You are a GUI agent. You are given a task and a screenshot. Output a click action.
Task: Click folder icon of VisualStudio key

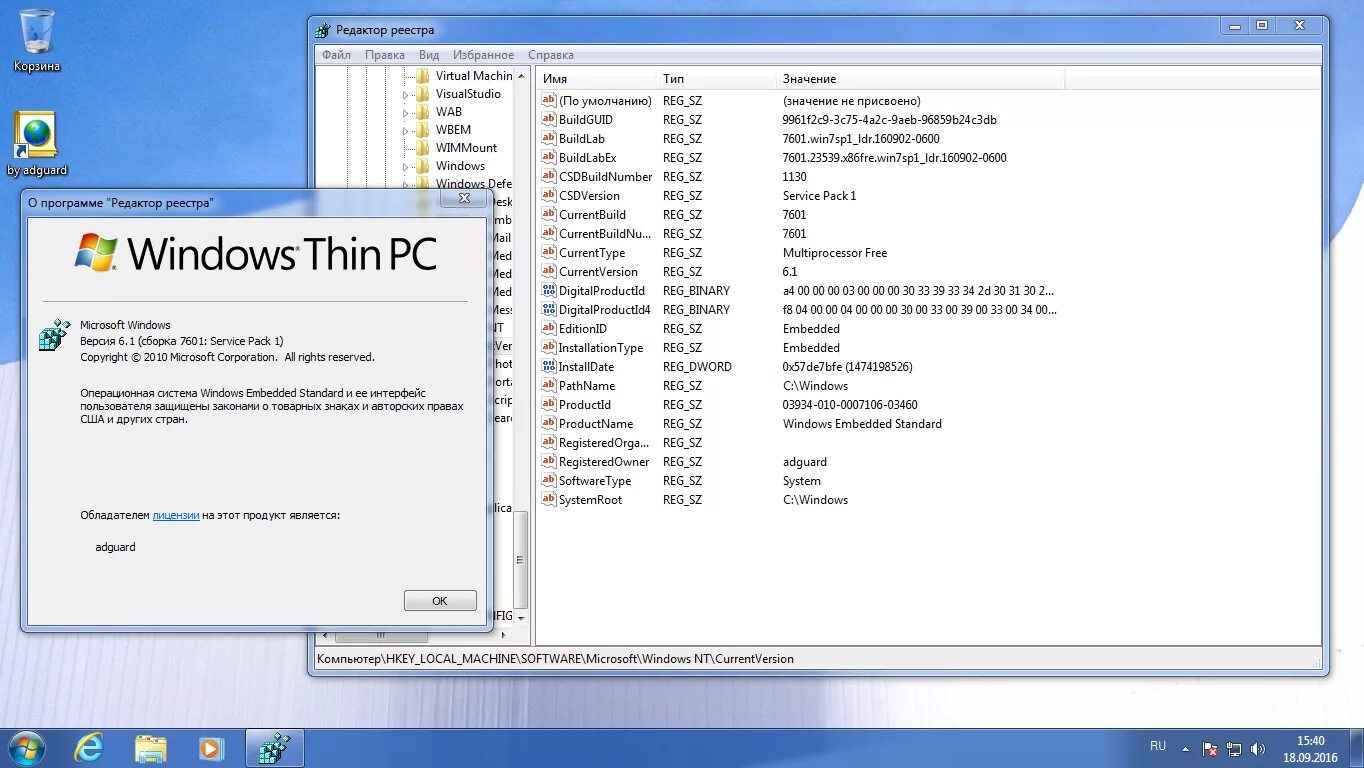click(x=423, y=94)
